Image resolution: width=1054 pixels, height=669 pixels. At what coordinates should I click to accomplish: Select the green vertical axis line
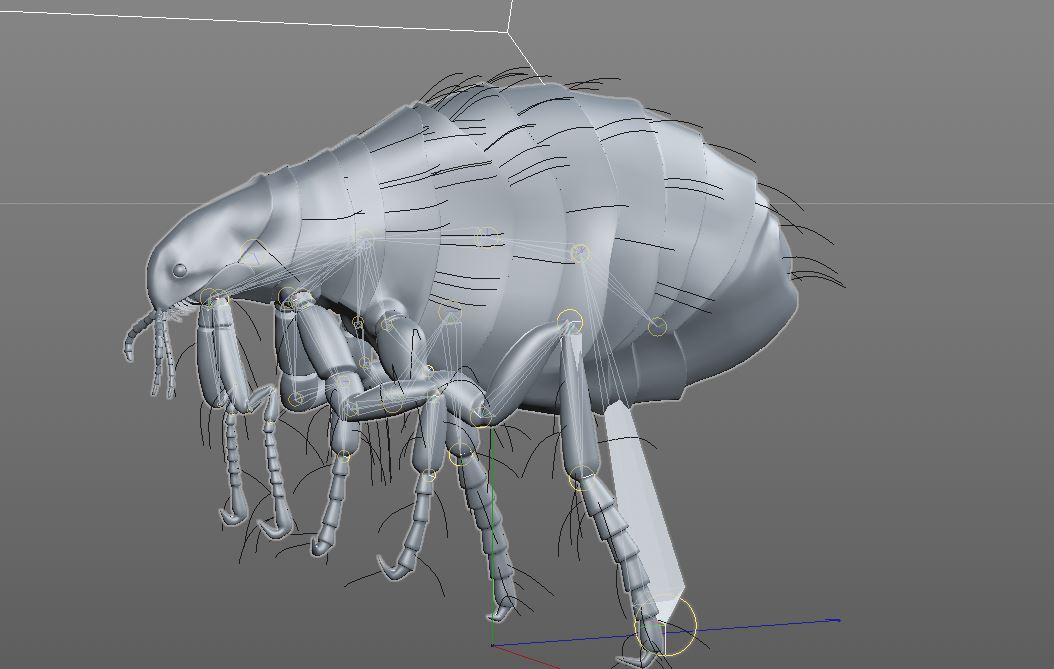(493, 535)
